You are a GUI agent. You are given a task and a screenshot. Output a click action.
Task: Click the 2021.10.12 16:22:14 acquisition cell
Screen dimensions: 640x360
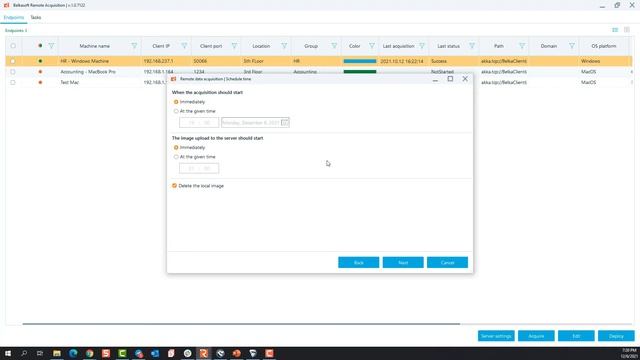pos(404,61)
